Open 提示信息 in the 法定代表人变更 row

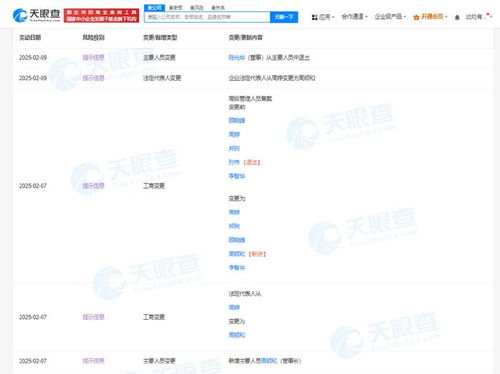point(94,78)
